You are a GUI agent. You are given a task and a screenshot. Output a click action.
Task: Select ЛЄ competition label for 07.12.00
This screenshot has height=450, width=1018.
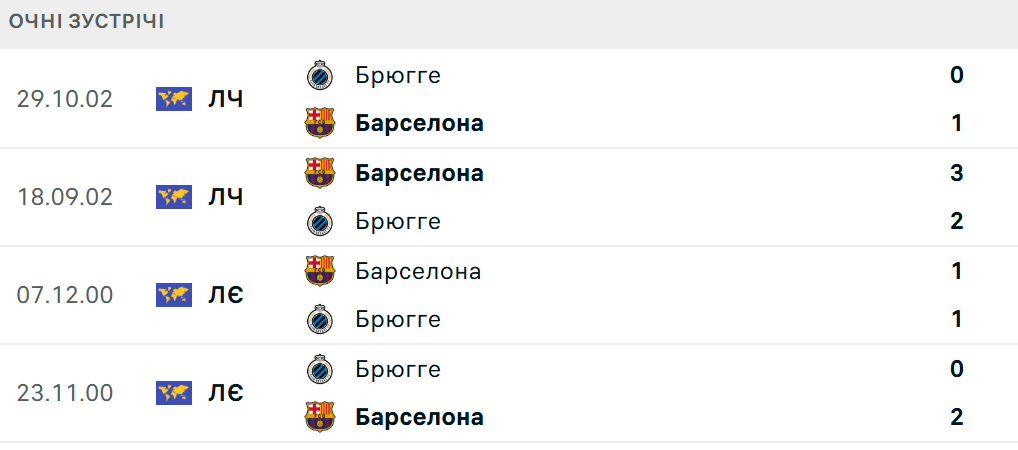point(225,295)
